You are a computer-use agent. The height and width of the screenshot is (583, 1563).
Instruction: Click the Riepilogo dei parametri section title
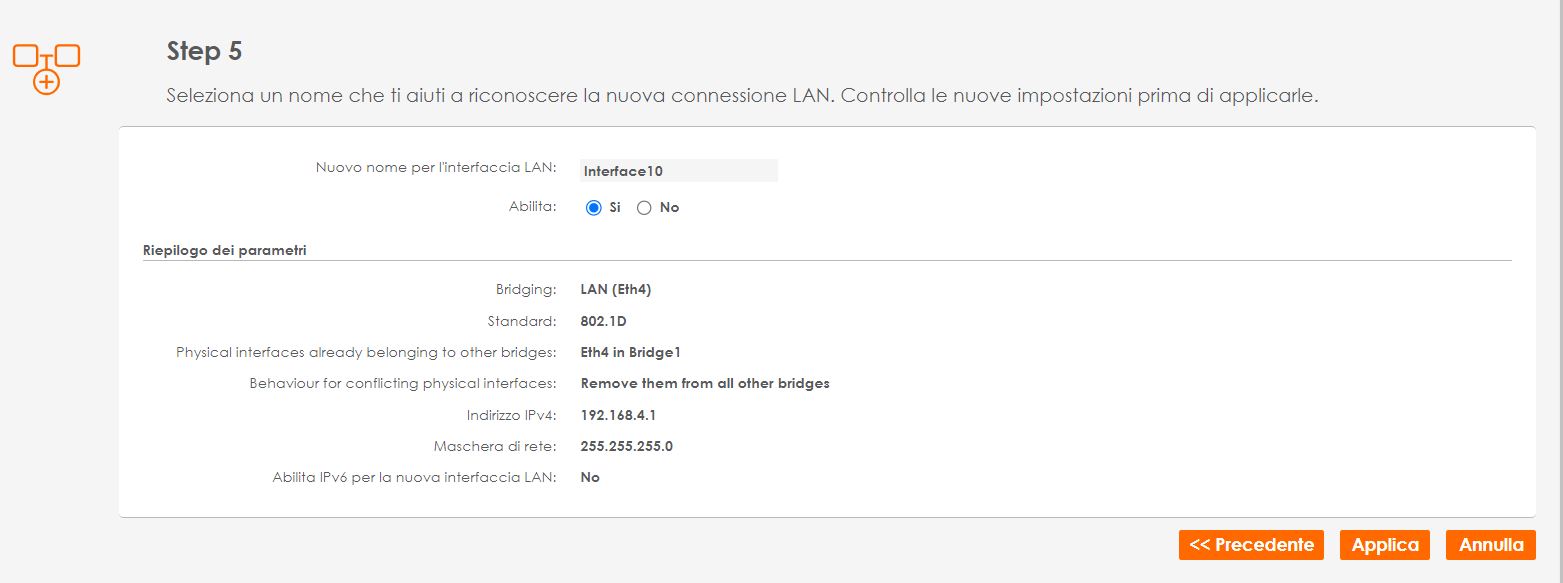pos(224,250)
